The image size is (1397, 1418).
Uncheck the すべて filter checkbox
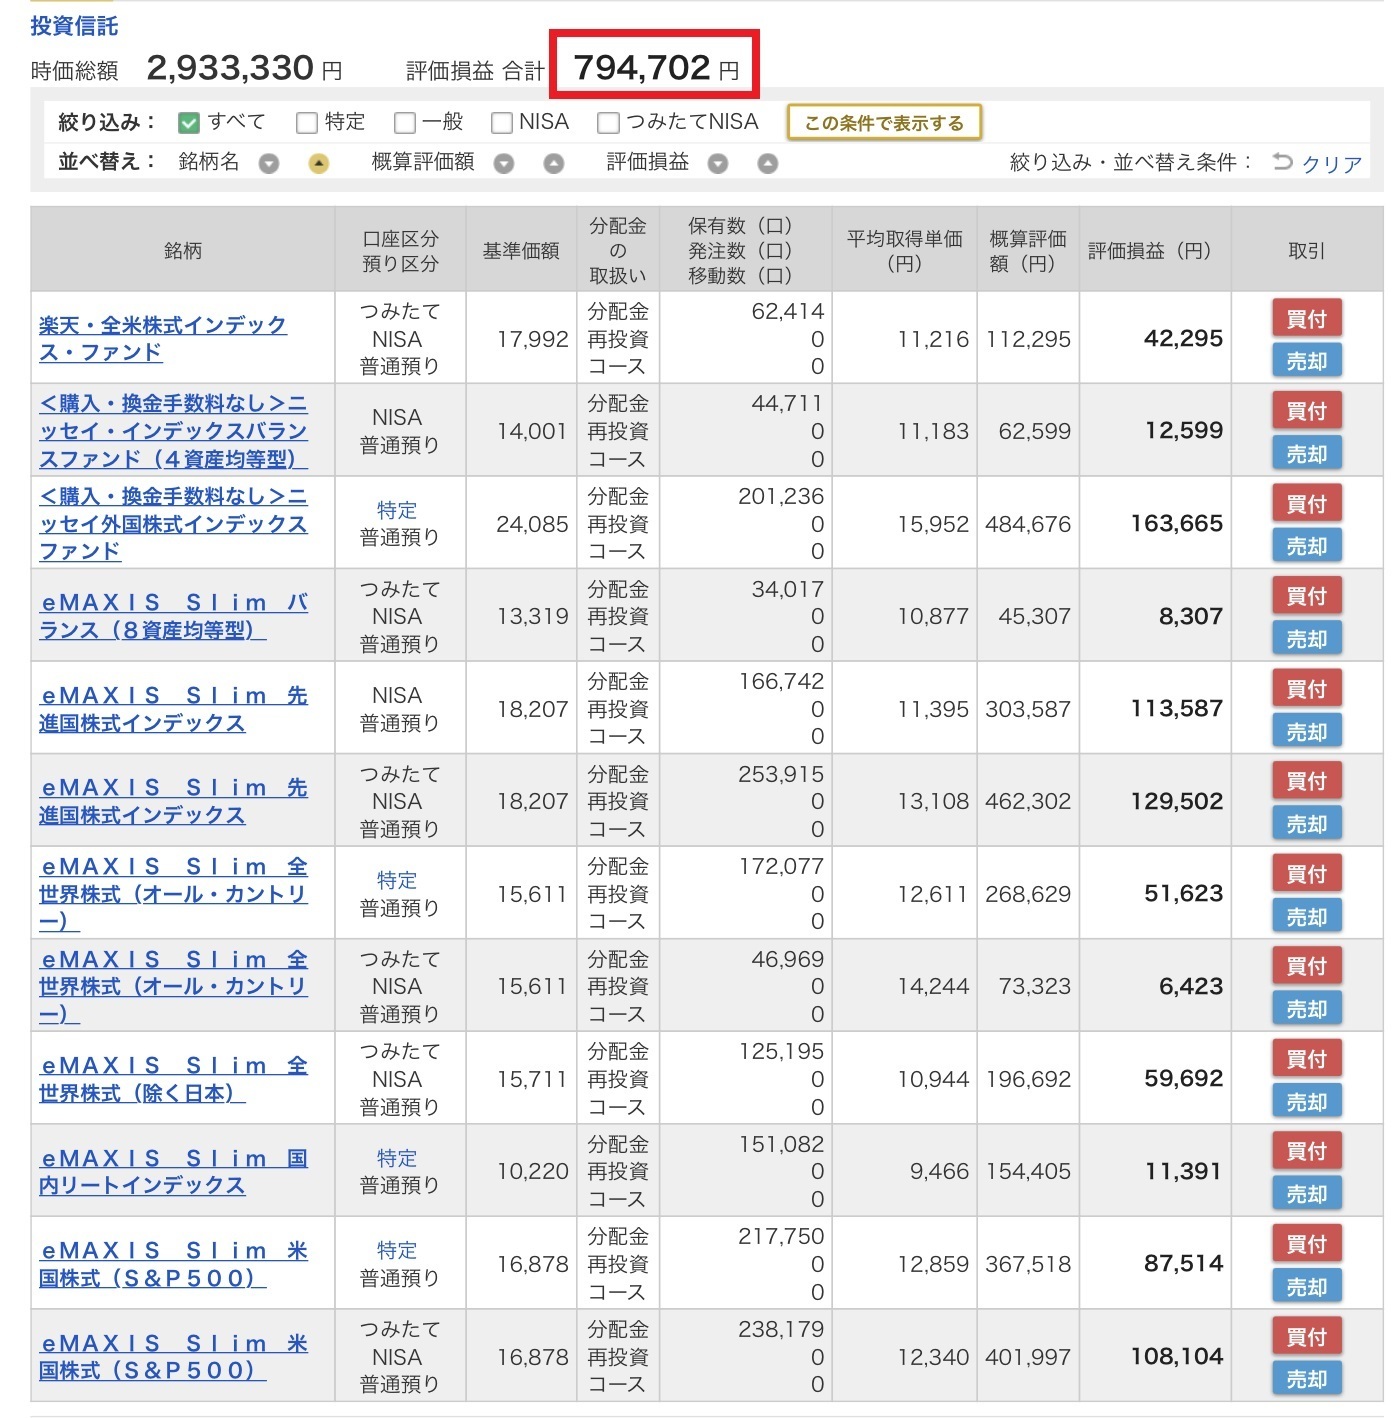click(x=189, y=123)
